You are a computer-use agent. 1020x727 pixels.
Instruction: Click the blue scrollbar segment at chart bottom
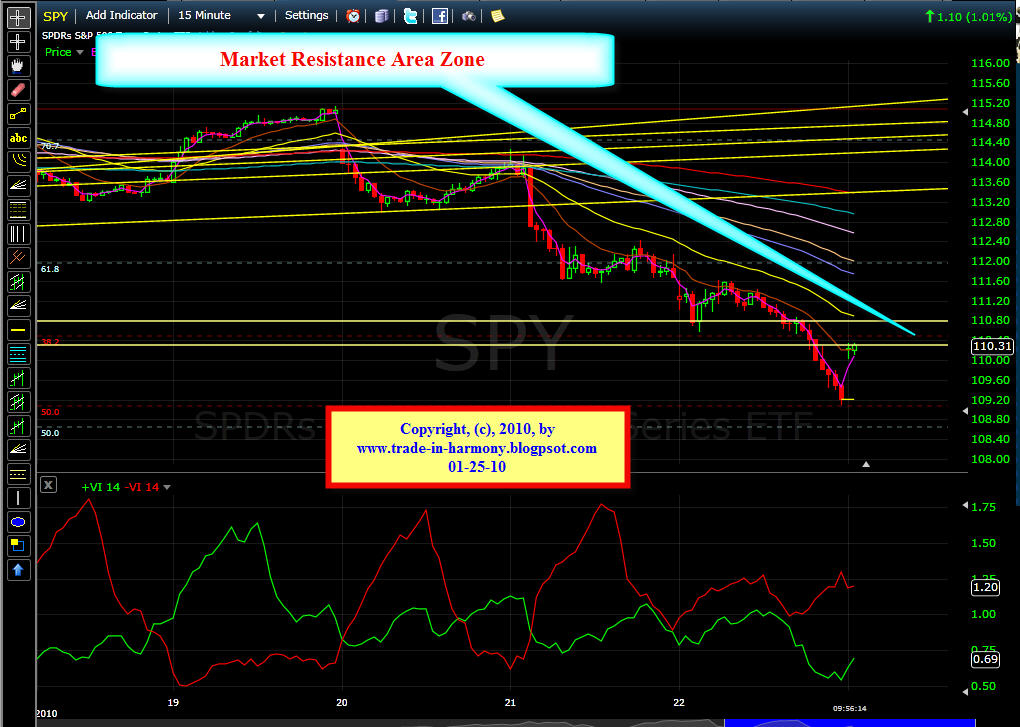click(850, 722)
